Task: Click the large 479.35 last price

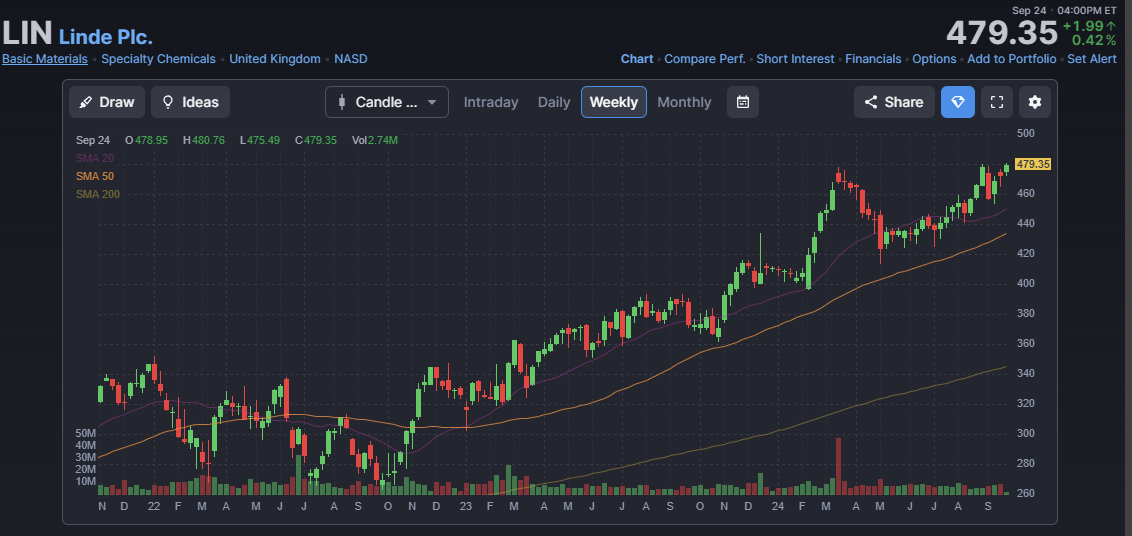Action: (1001, 33)
